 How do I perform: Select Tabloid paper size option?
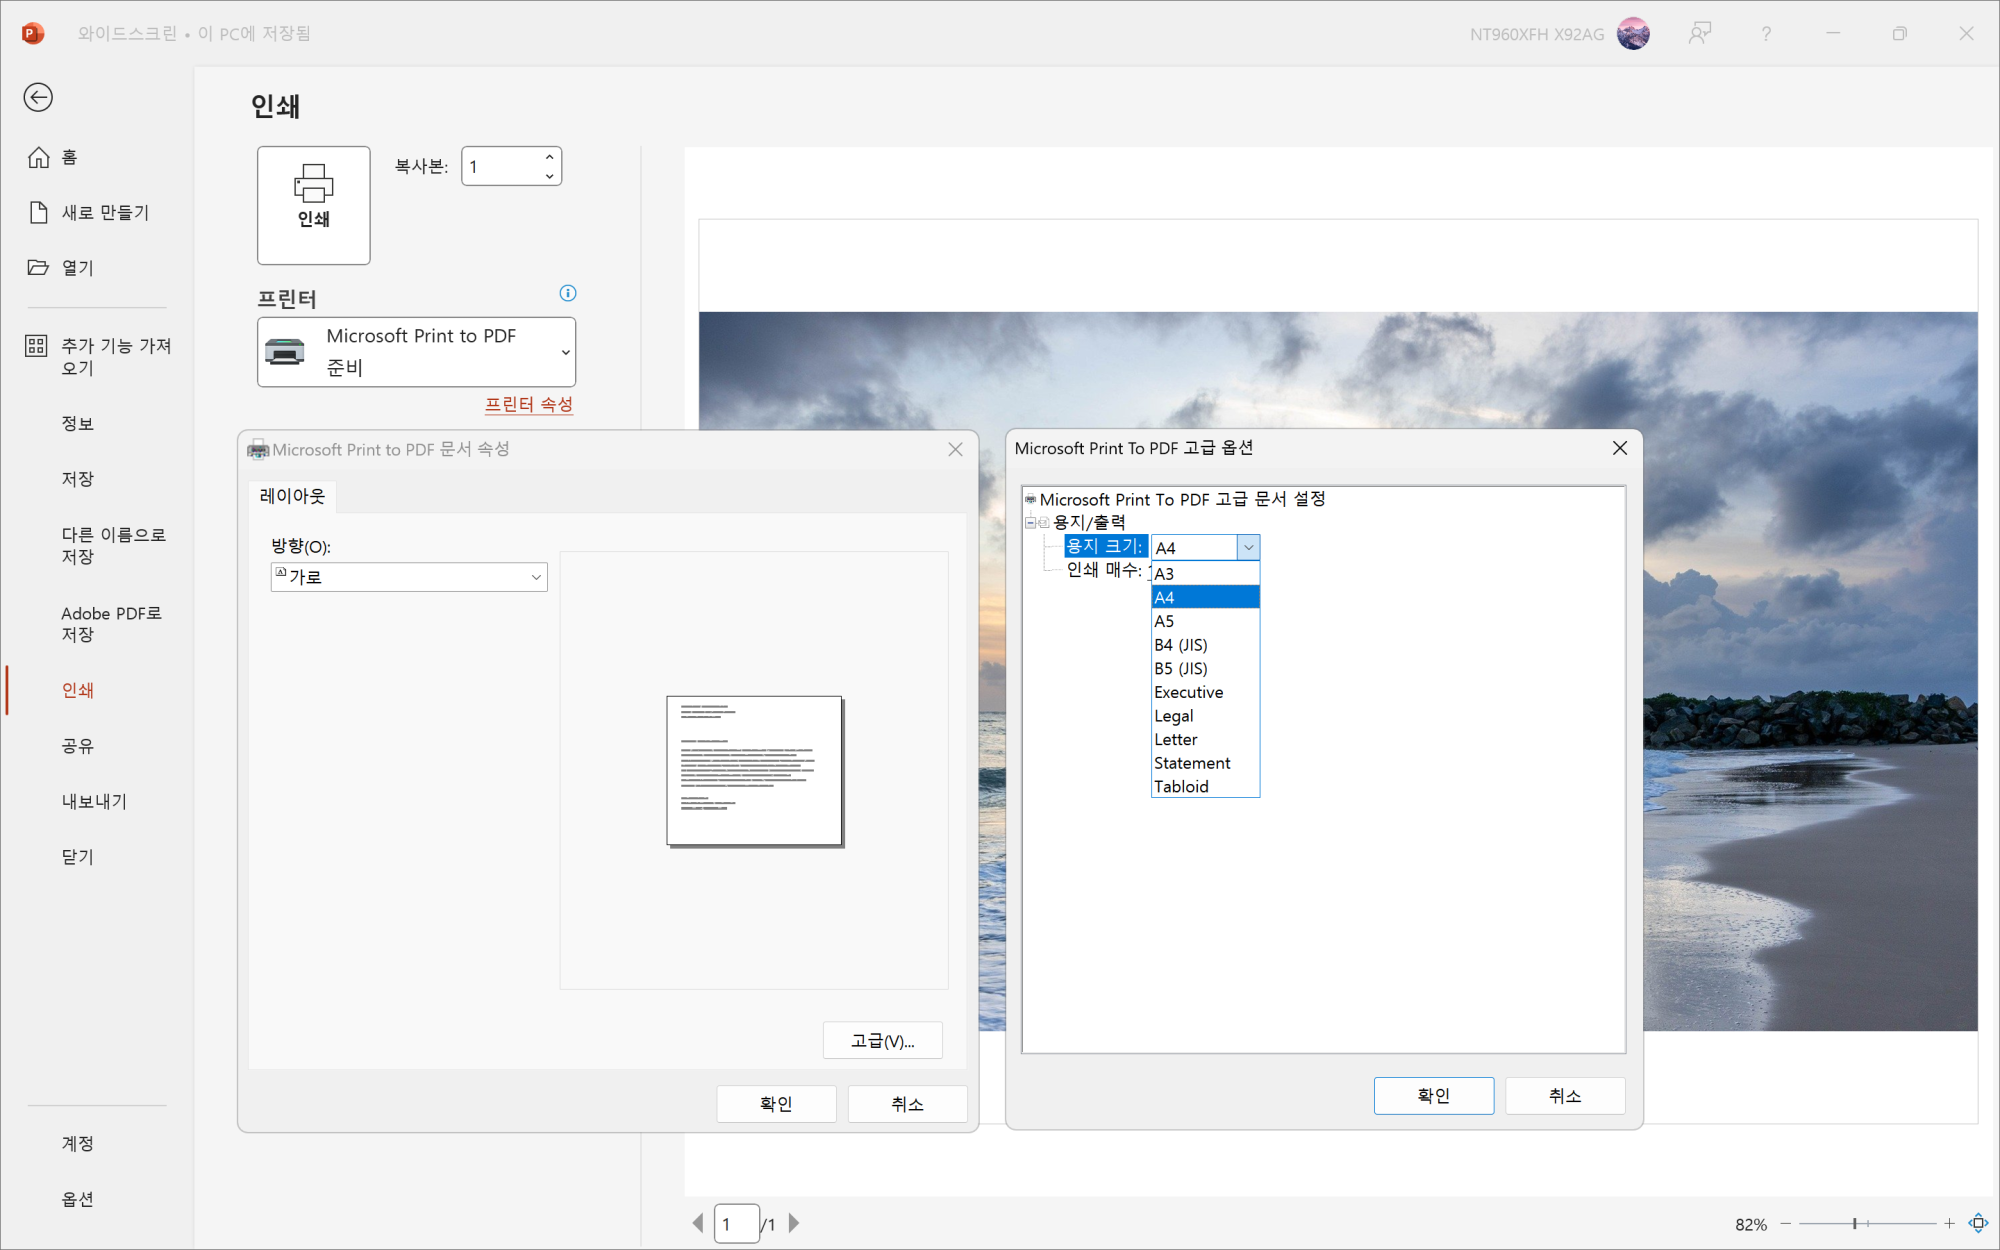pyautogui.click(x=1181, y=786)
